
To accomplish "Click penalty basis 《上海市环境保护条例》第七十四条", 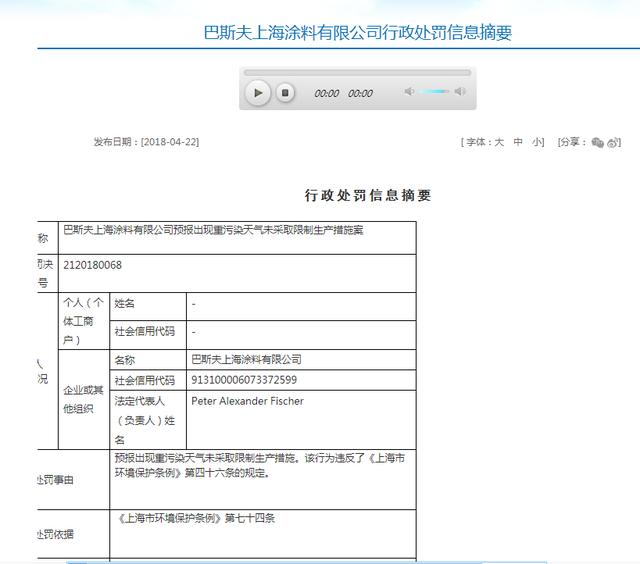I will click(196, 518).
